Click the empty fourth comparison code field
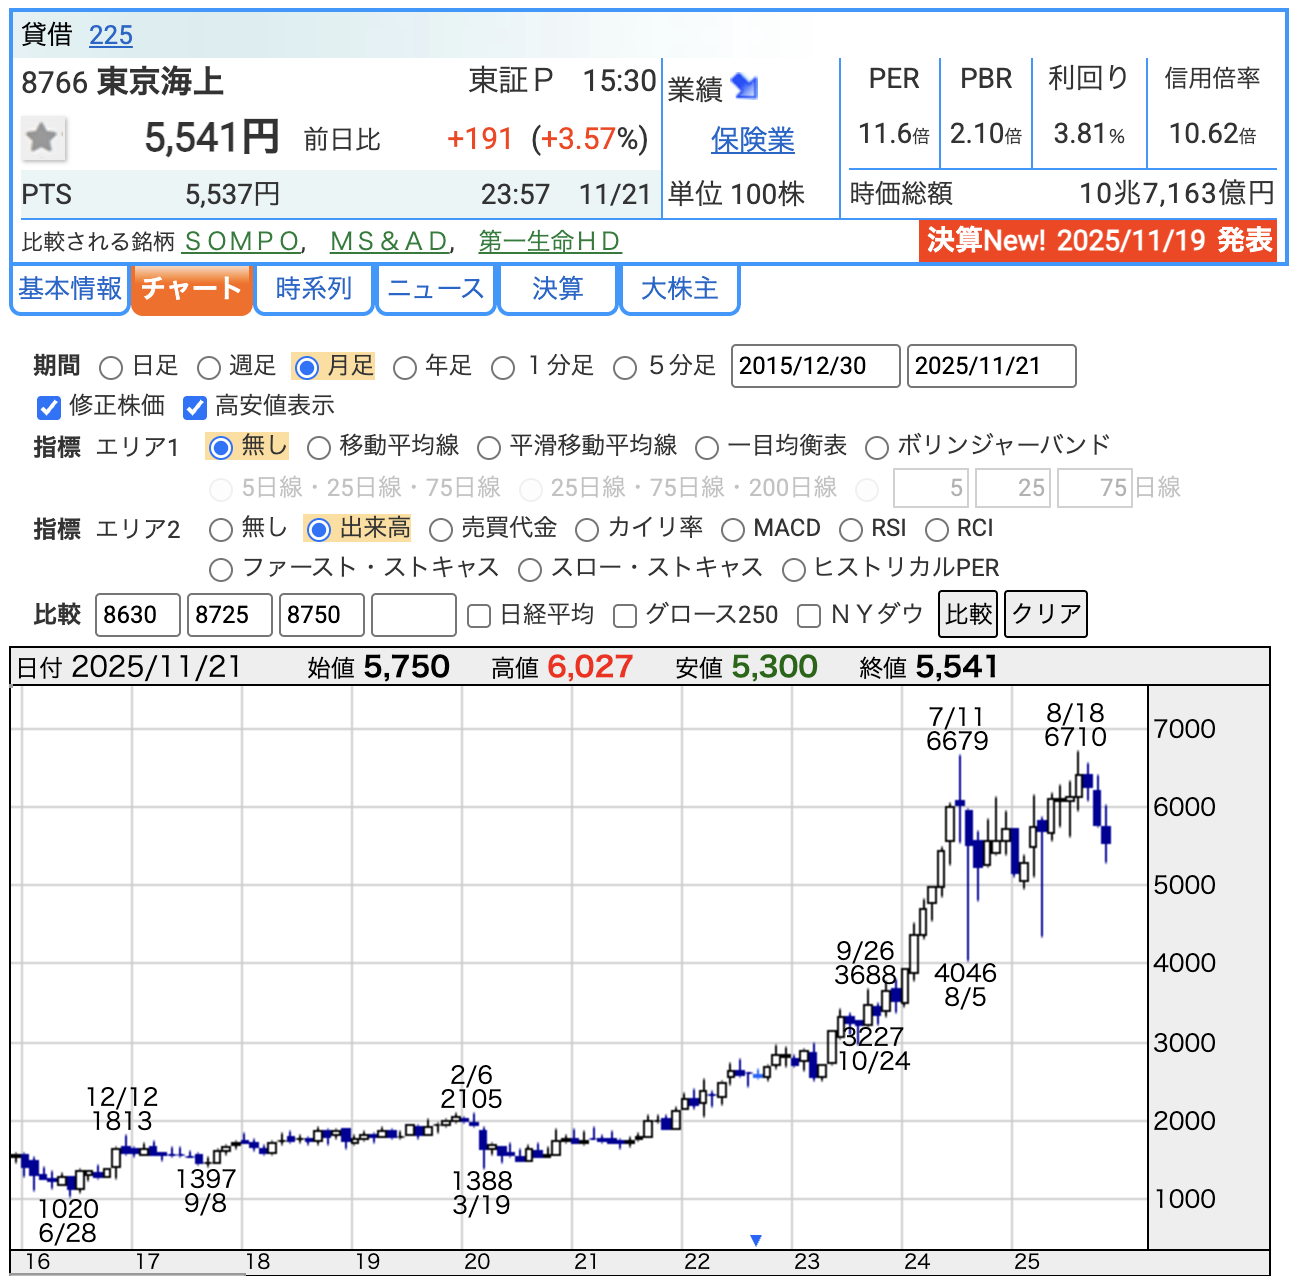 tap(413, 615)
